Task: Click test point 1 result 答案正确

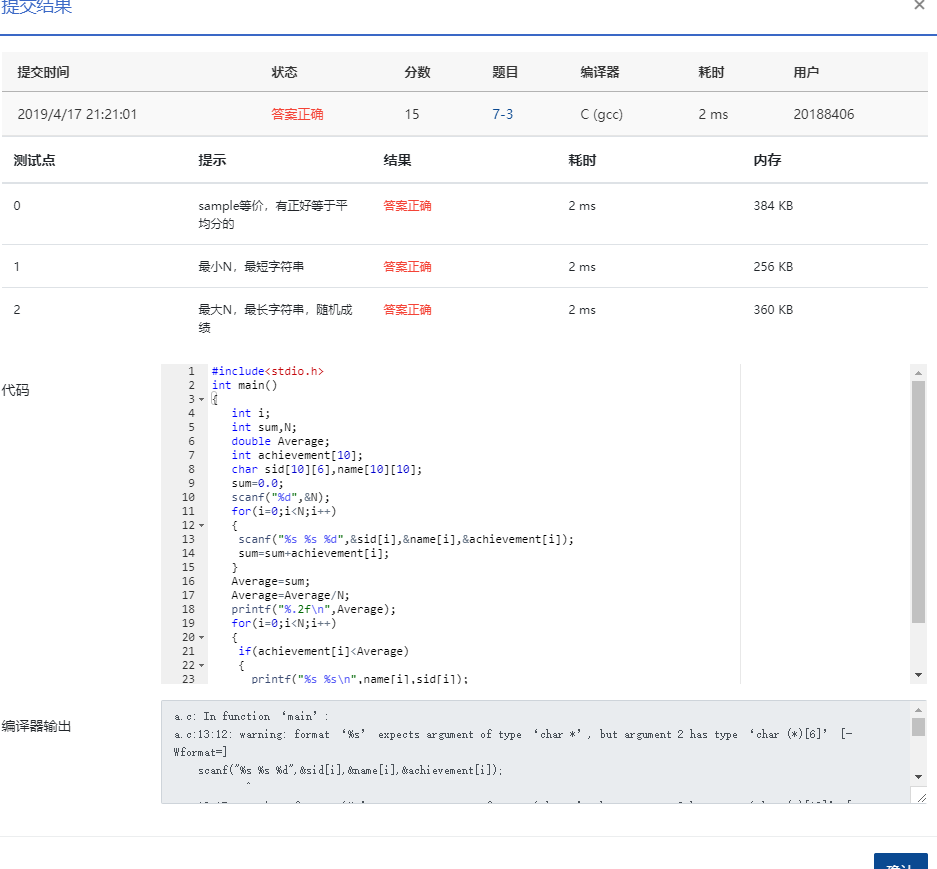Action: (408, 267)
